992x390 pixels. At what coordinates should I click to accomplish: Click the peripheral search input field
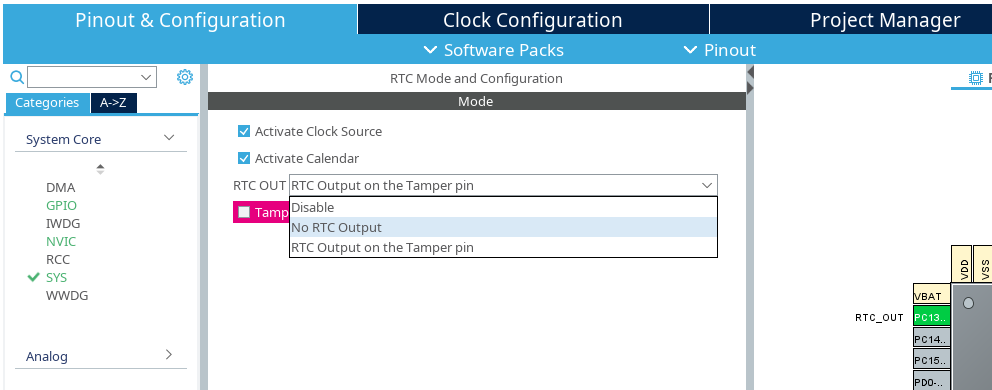click(x=92, y=77)
